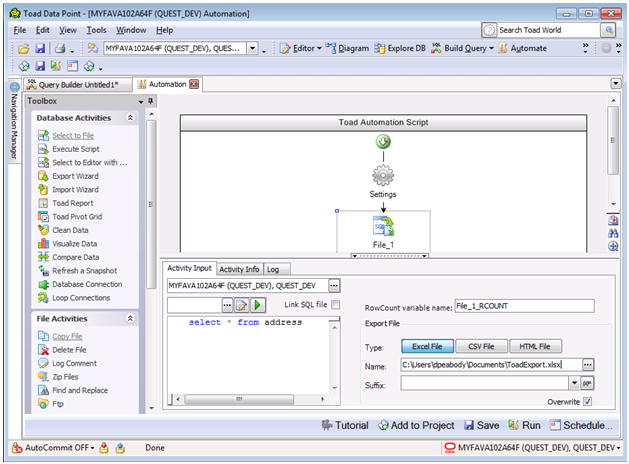
Task: Switch to Query Builder Untitled1 tab
Action: click(78, 85)
